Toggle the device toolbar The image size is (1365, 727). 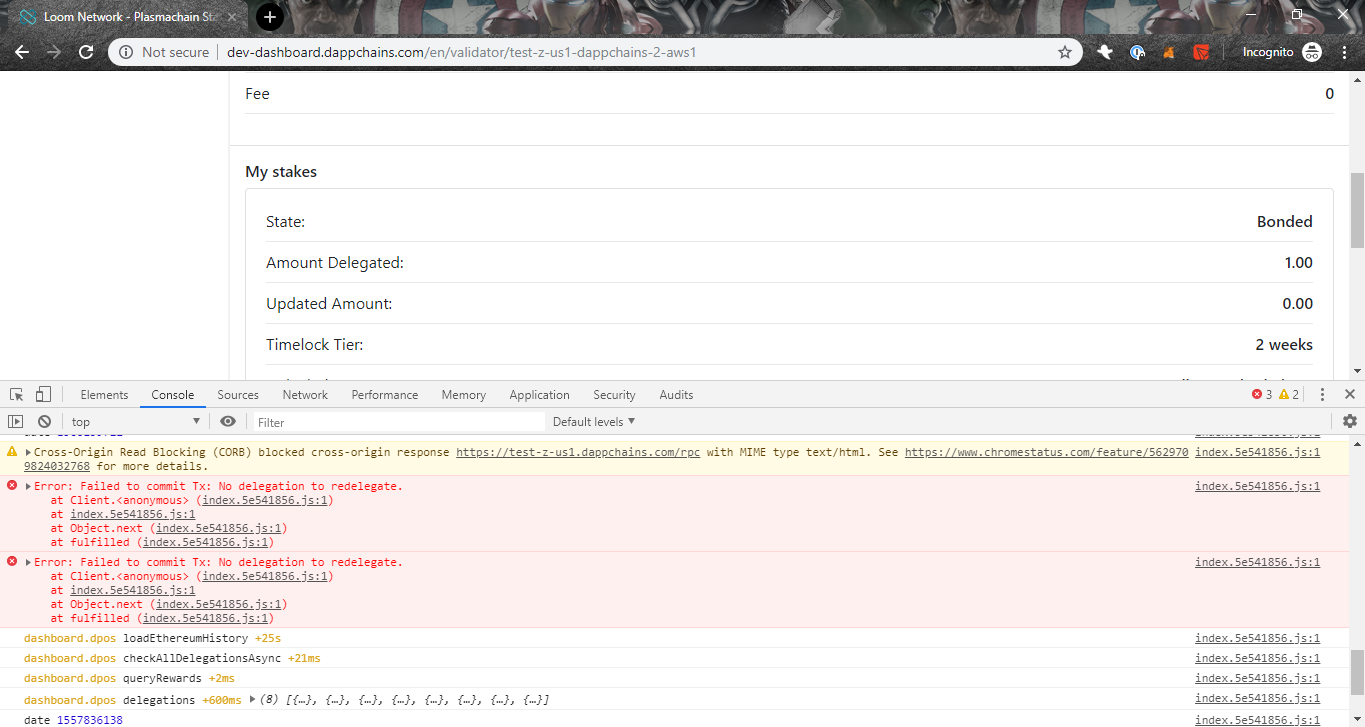(41, 394)
